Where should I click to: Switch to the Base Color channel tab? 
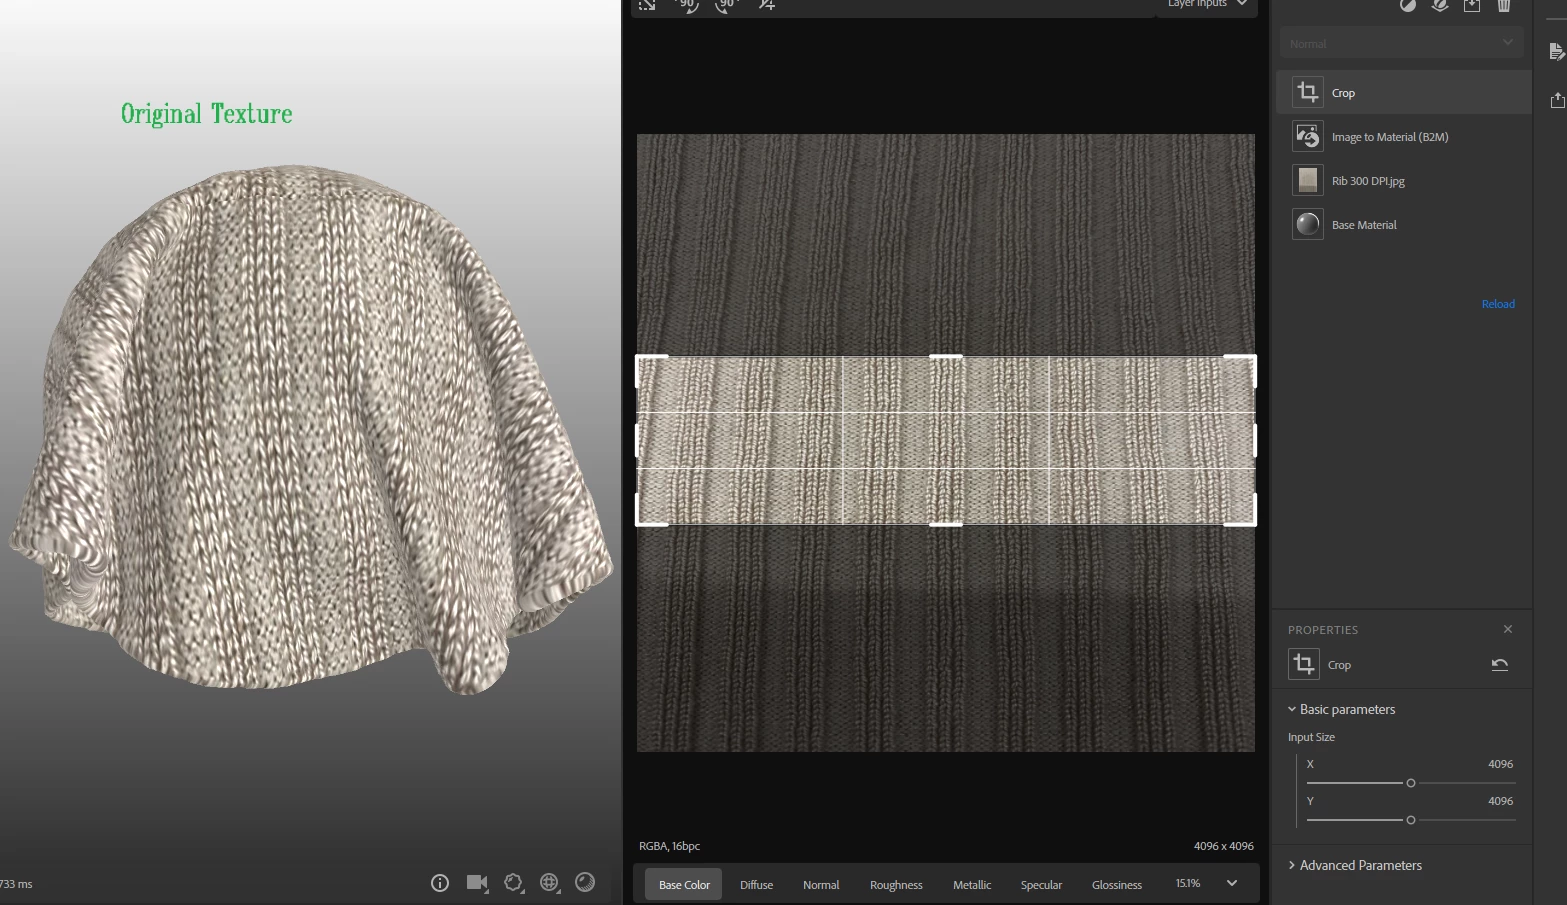(684, 884)
